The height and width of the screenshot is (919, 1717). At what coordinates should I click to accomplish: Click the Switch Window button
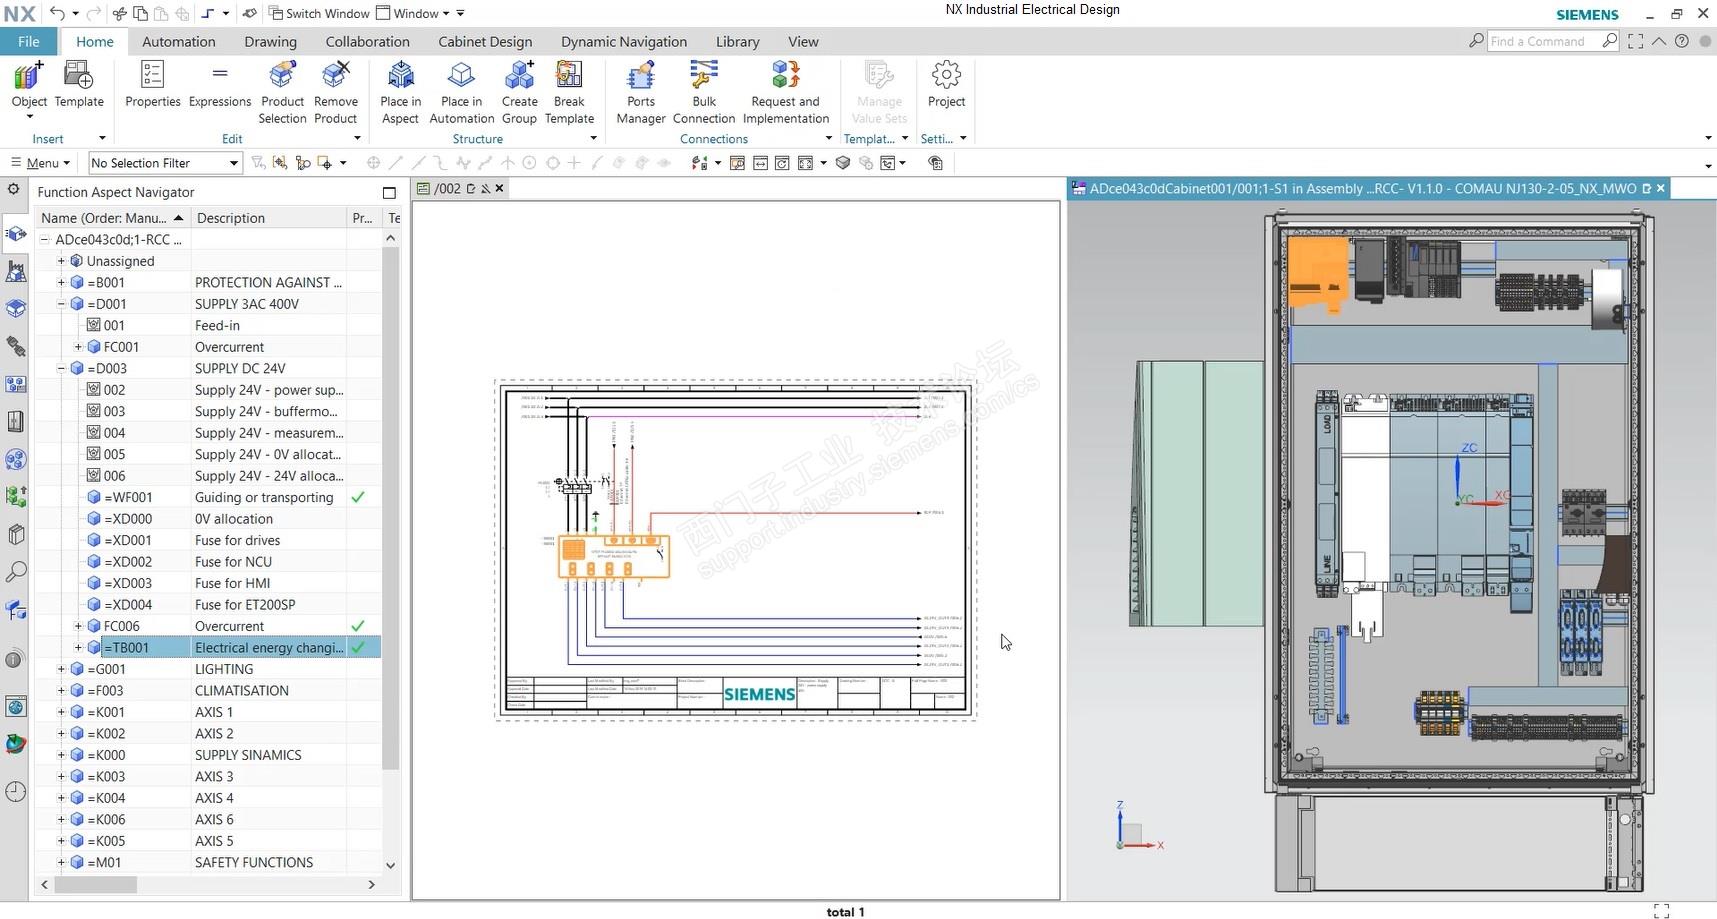point(318,13)
